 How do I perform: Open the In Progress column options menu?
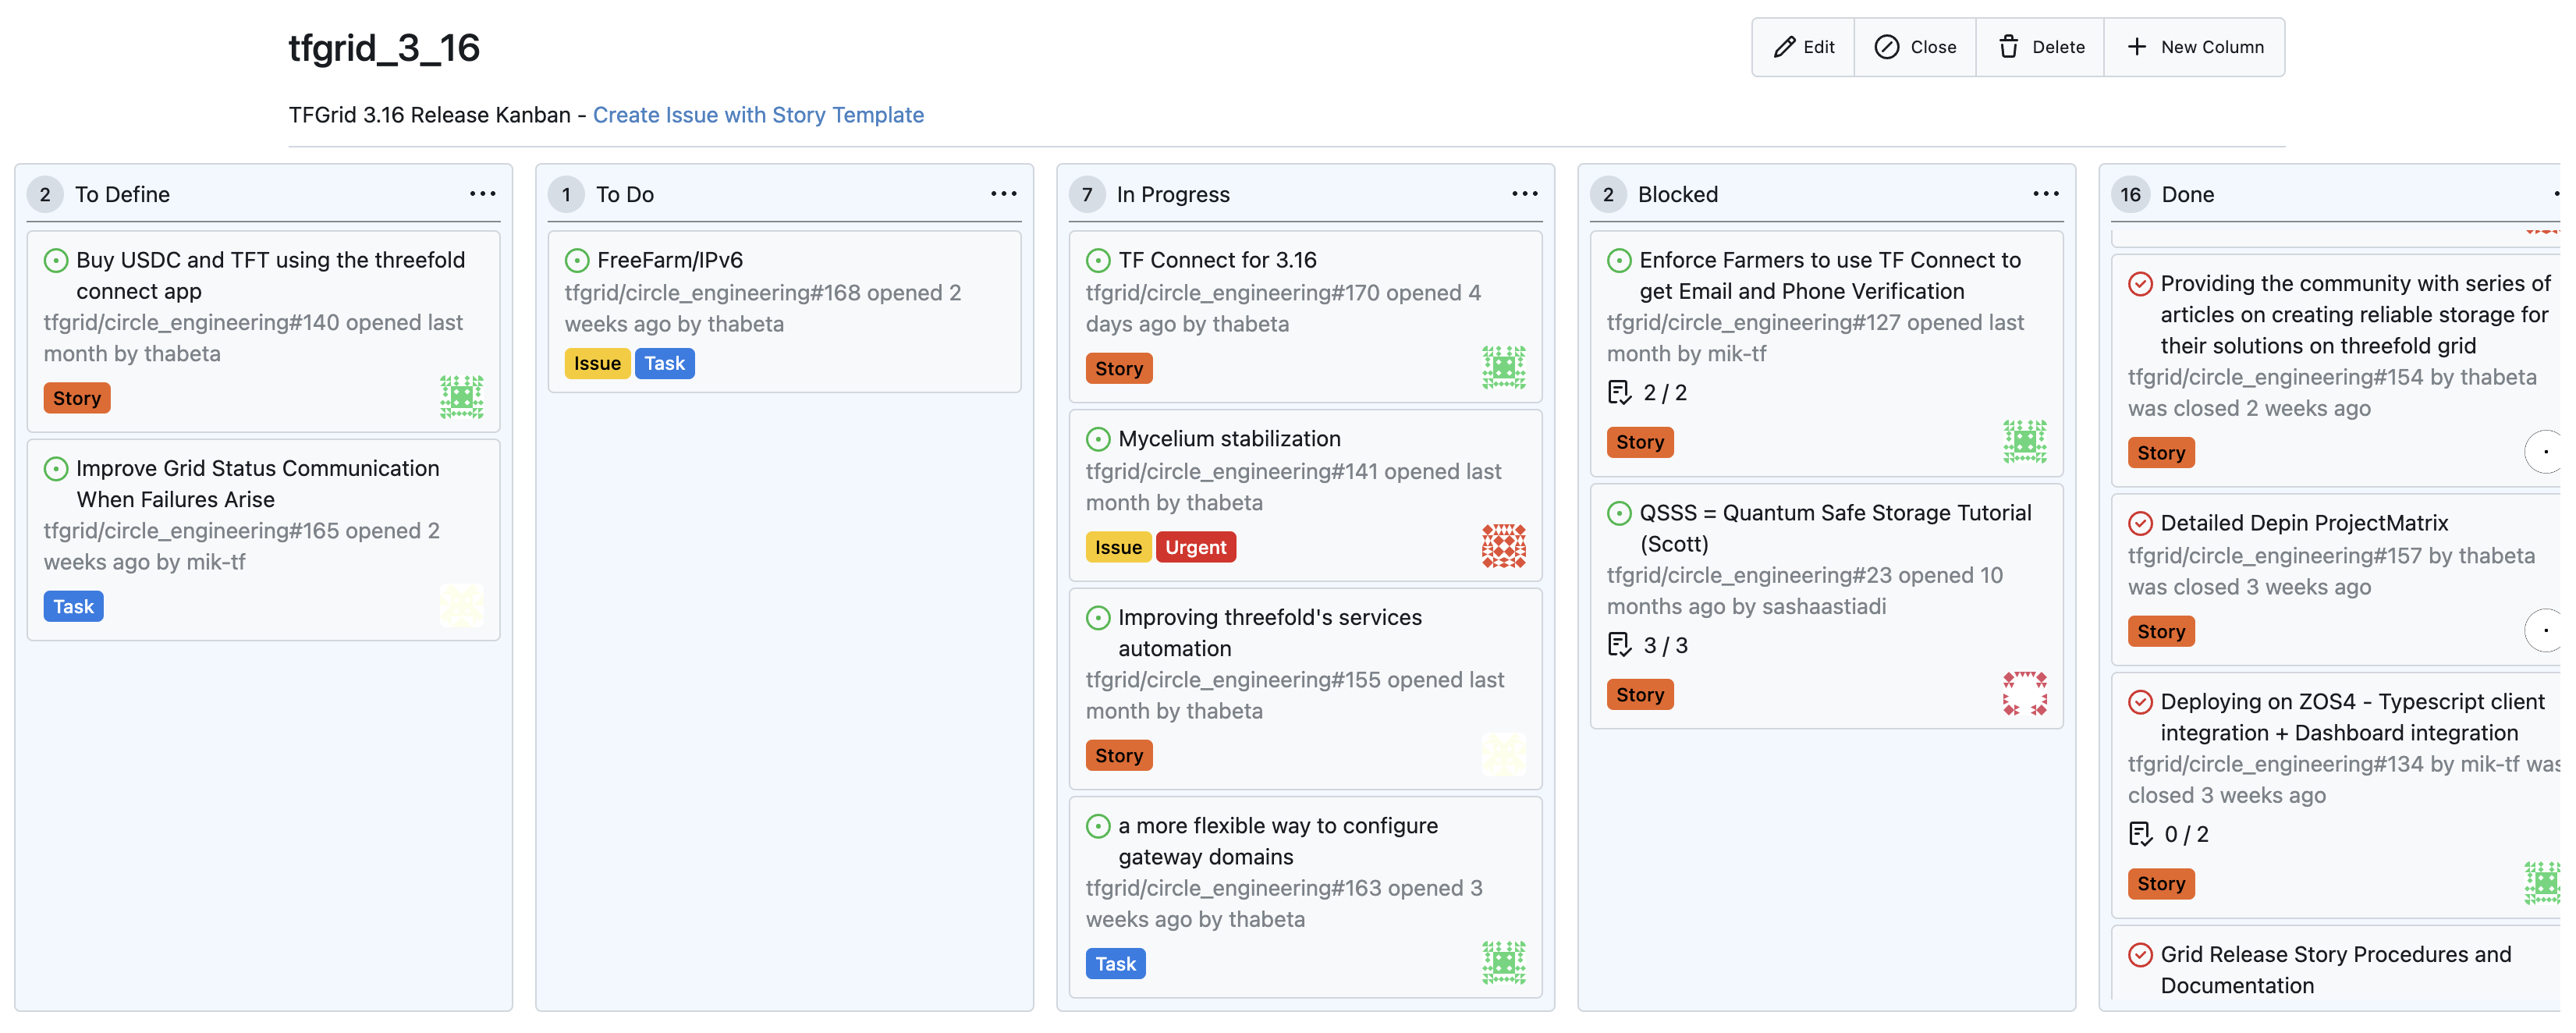pos(1525,194)
